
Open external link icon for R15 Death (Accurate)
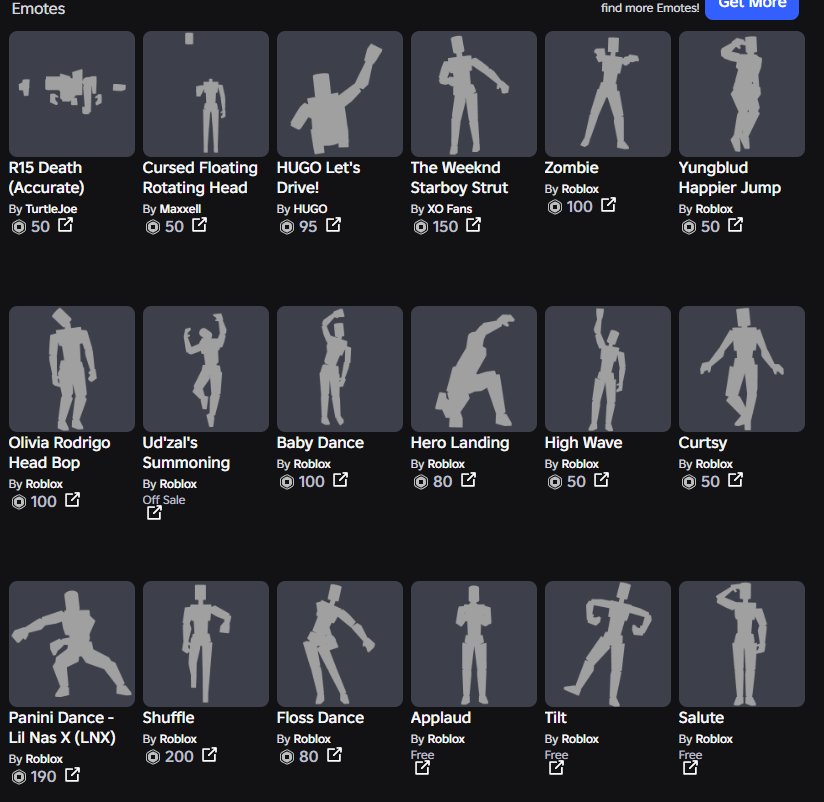tap(65, 225)
